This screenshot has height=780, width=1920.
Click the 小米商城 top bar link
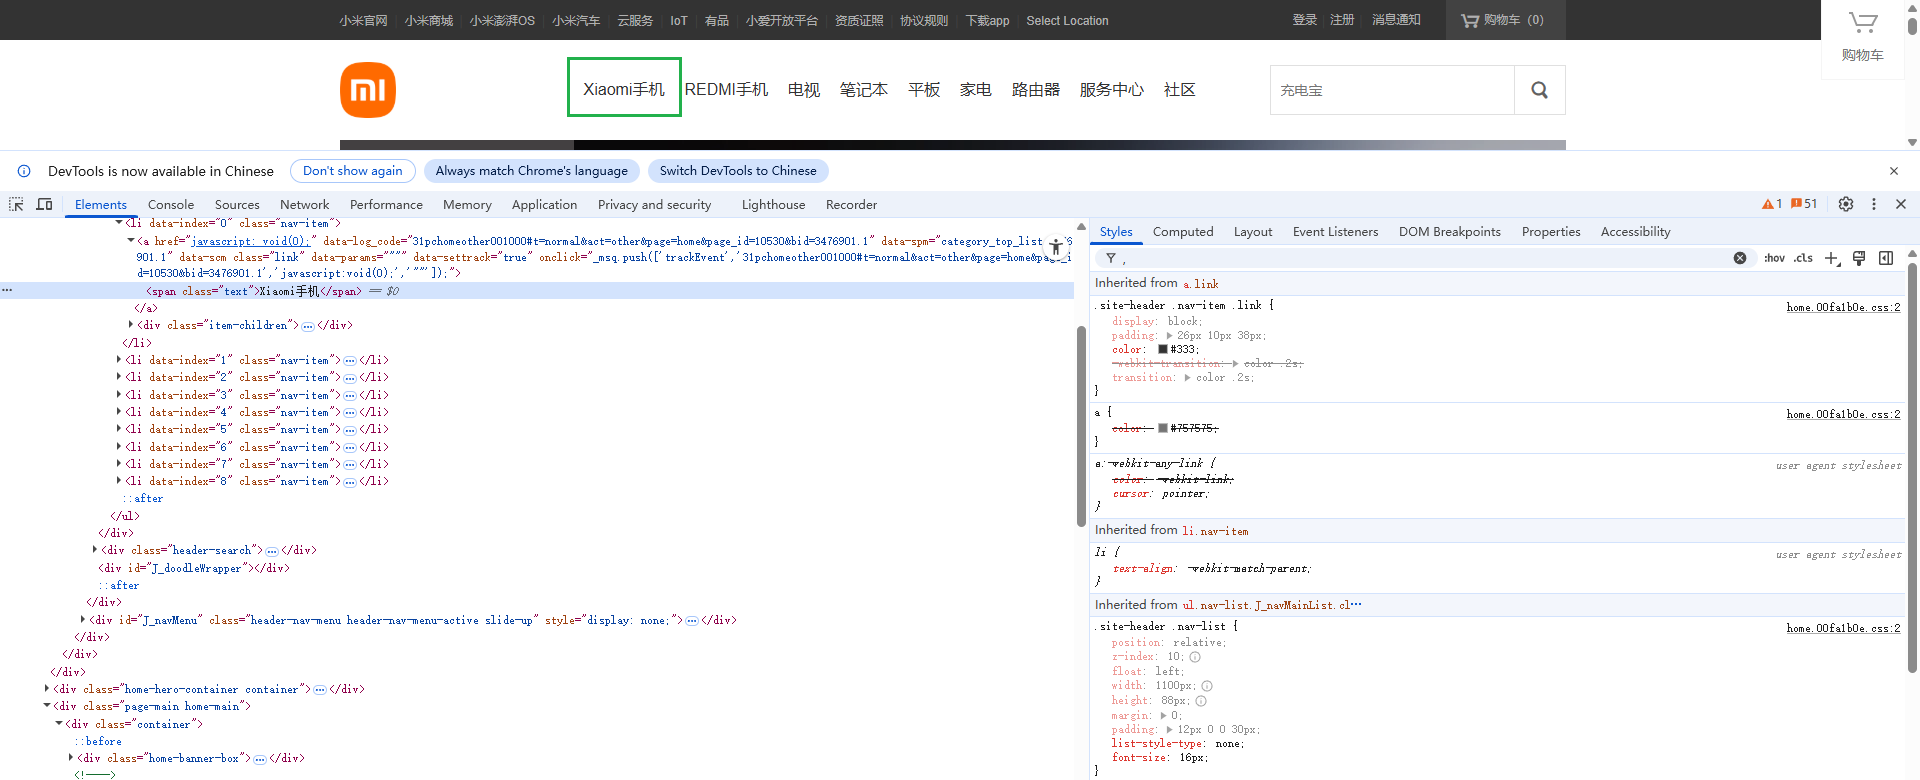point(429,20)
